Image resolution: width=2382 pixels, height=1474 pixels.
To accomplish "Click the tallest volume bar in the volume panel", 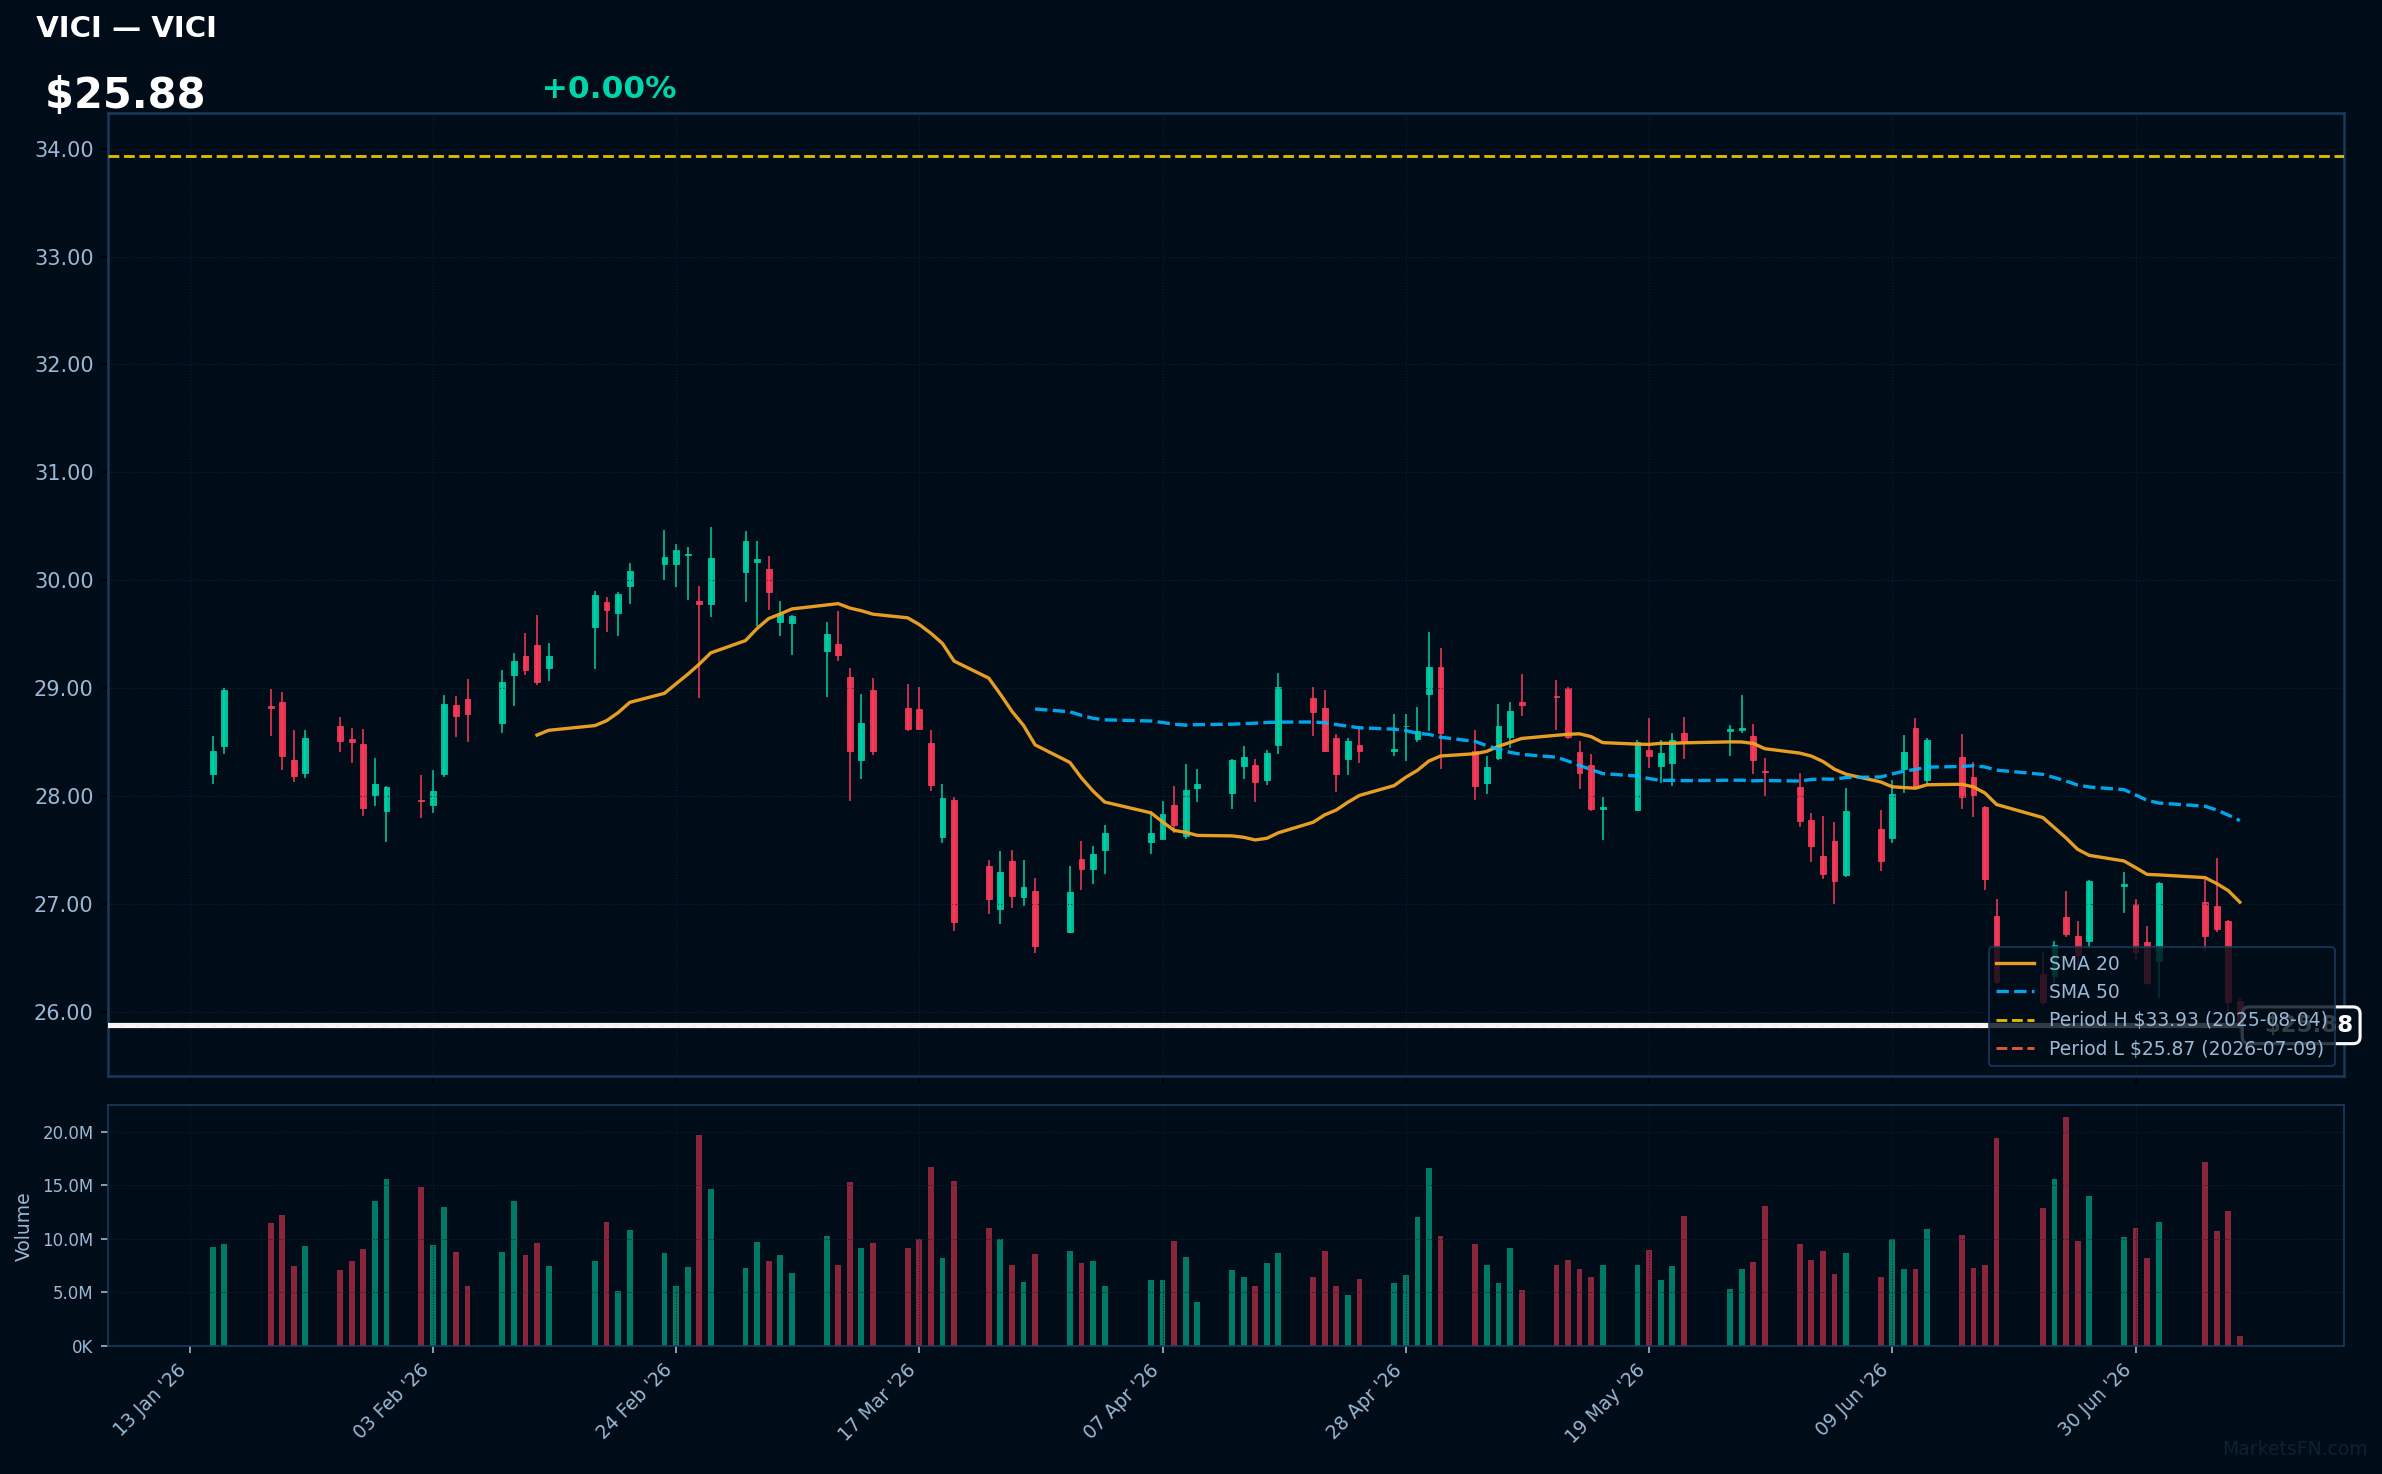I will click(2066, 1231).
